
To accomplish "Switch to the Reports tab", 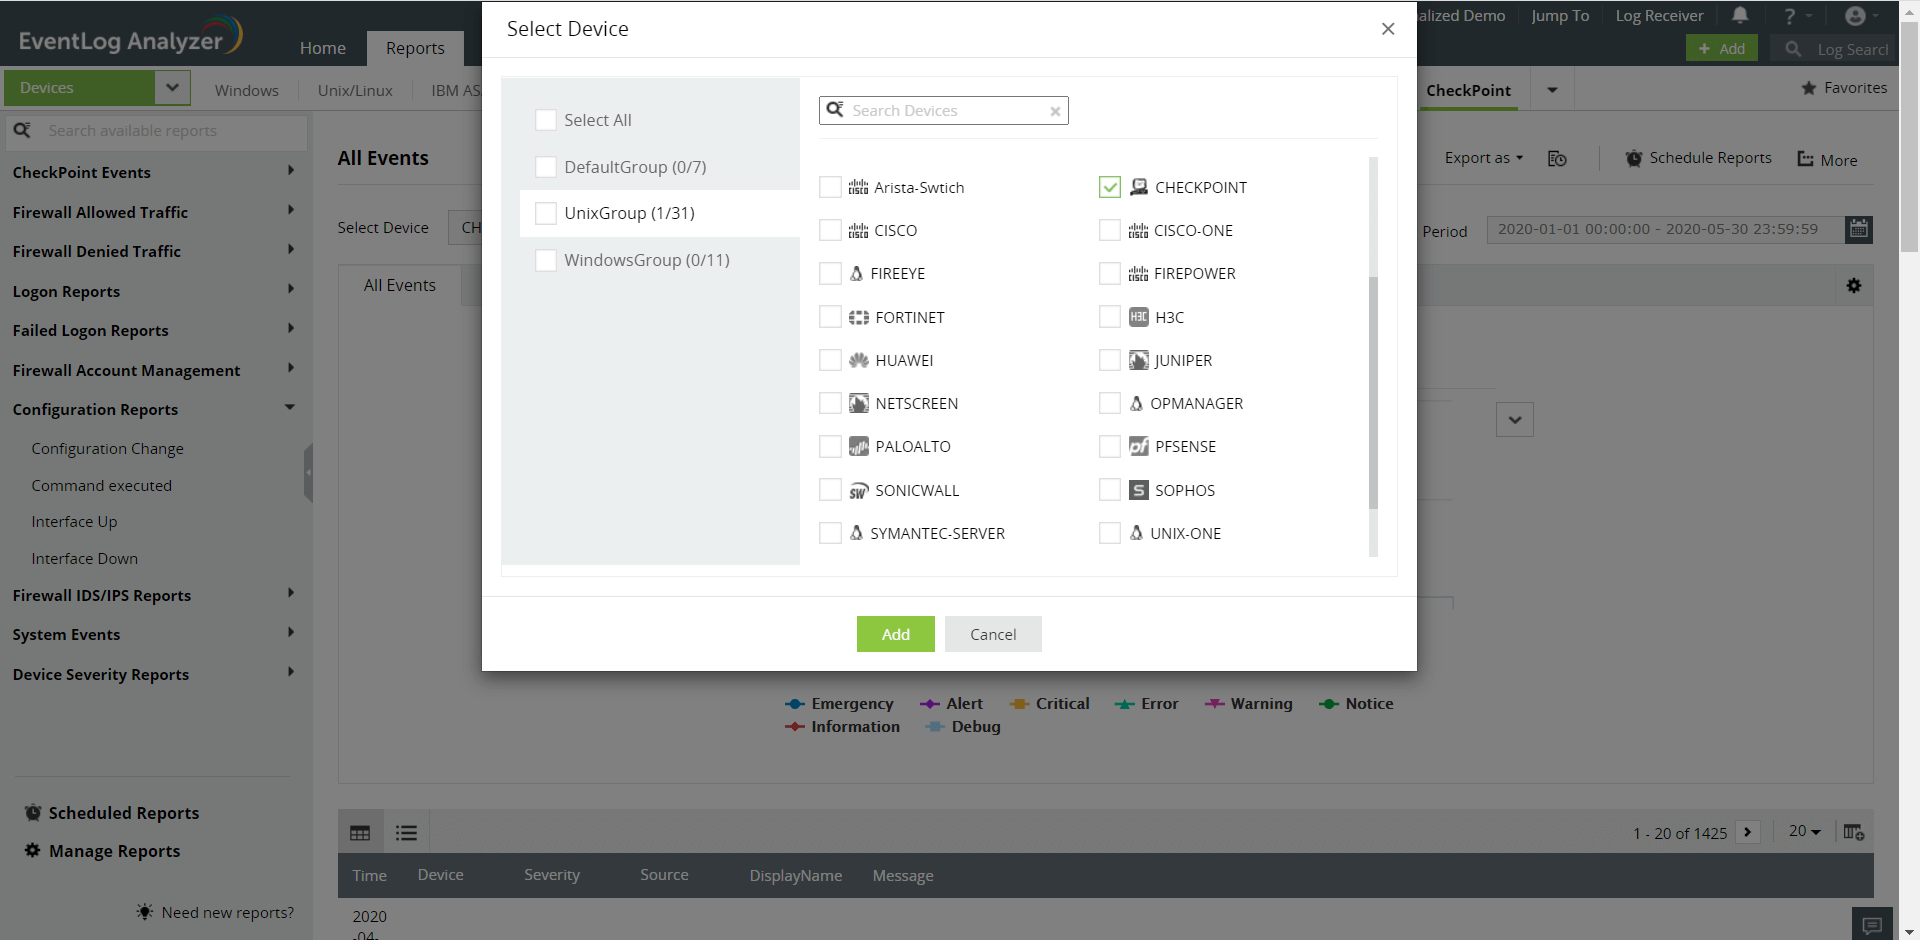I will tap(415, 48).
